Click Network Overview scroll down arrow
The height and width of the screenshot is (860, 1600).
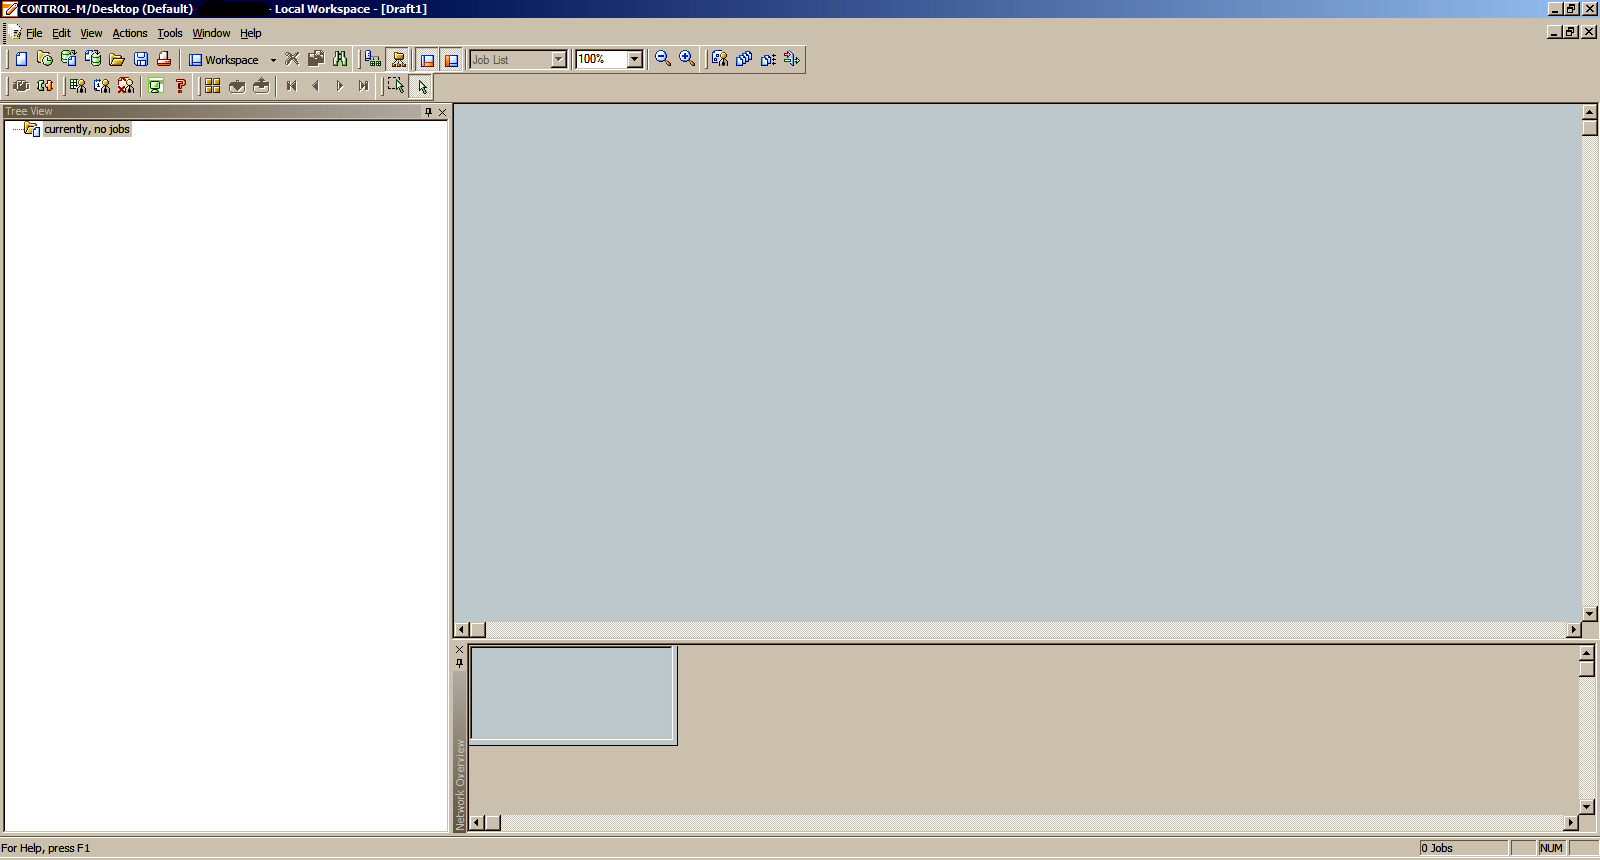point(1587,806)
